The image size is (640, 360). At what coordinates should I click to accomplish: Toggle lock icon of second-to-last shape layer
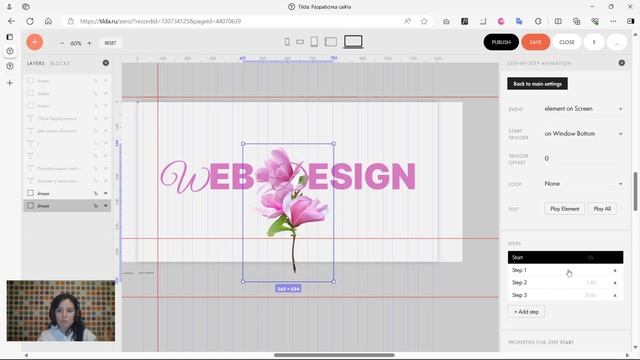[x=95, y=193]
